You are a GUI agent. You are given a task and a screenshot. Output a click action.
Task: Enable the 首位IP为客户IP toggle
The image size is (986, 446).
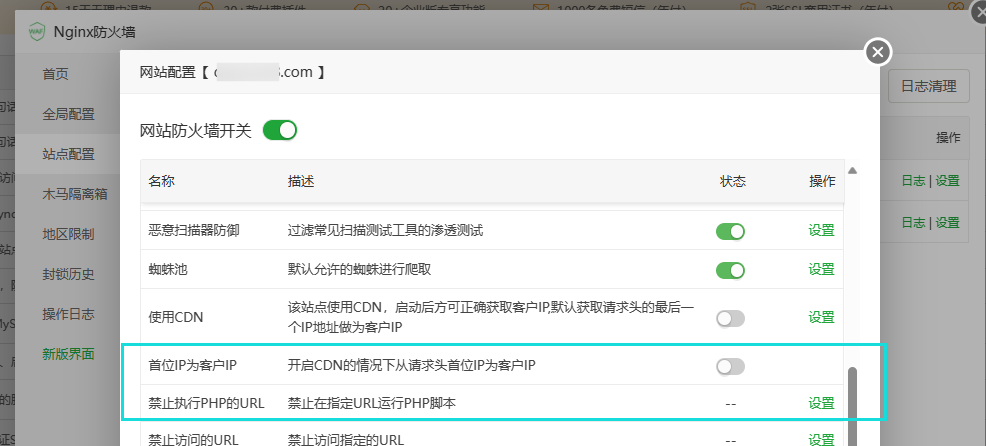pyautogui.click(x=730, y=366)
